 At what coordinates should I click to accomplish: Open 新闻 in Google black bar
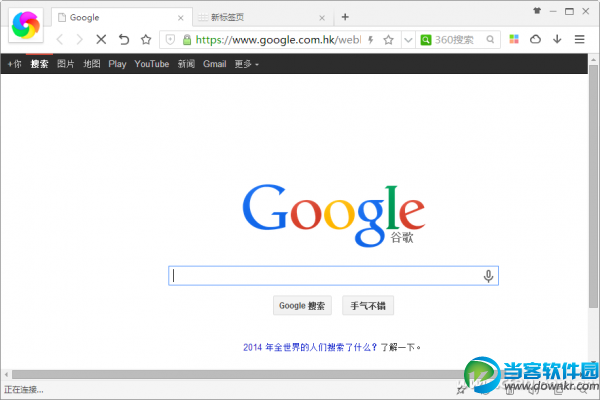coord(186,64)
